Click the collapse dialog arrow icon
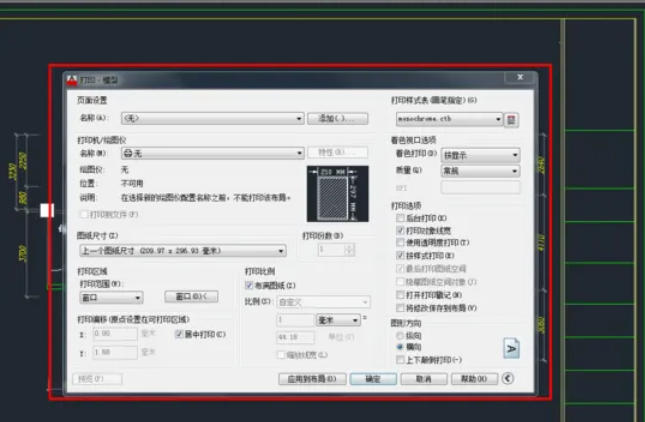The width and height of the screenshot is (645, 422). point(508,378)
